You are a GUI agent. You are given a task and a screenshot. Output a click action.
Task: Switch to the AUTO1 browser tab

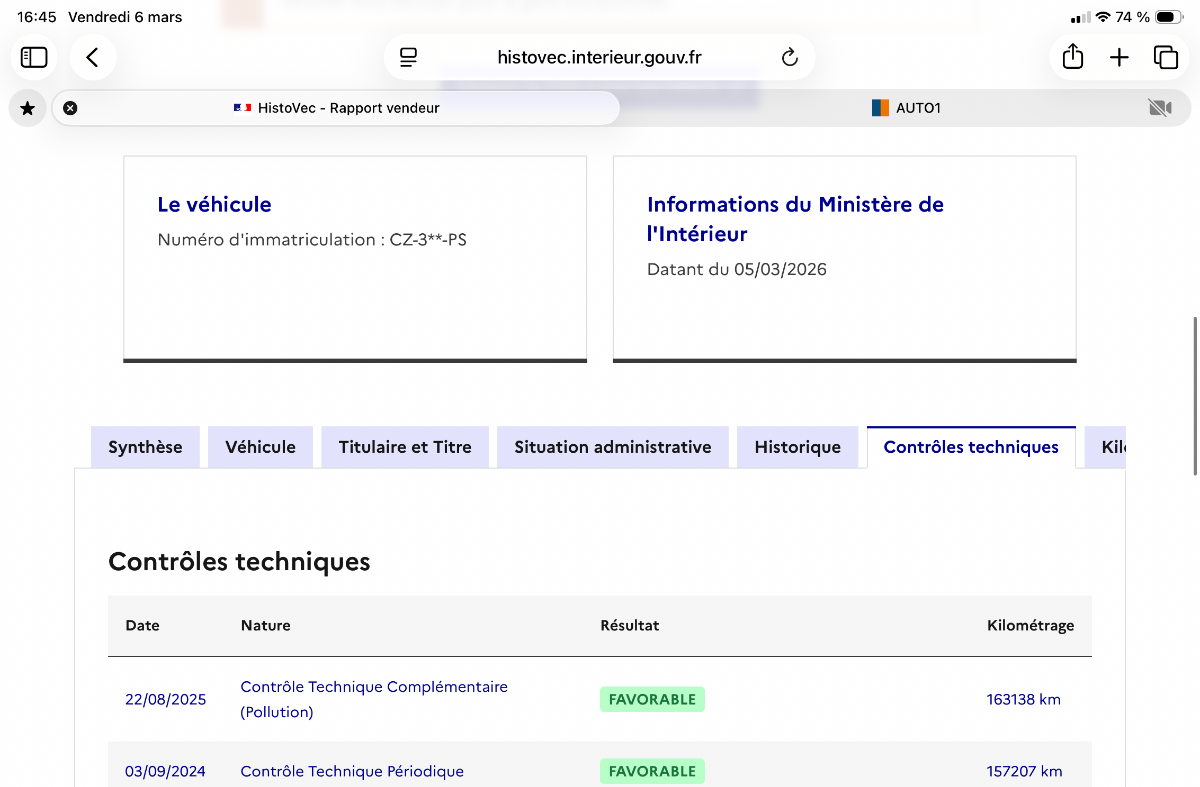pyautogui.click(x=906, y=108)
